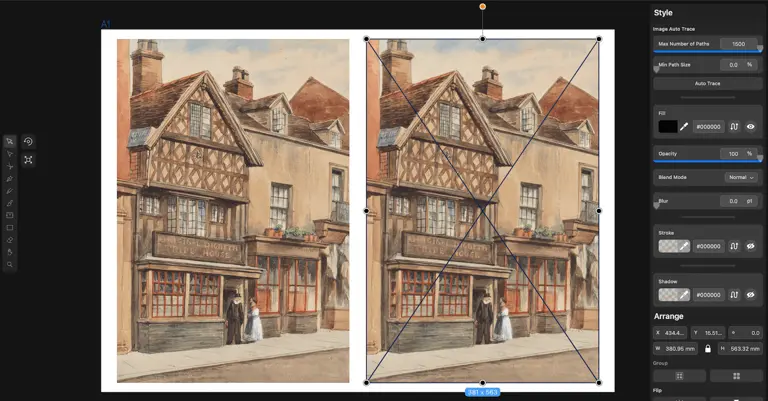Viewport: 768px width, 401px height.
Task: Click the Max Number of Paths slider handle
Action: coord(760,49)
